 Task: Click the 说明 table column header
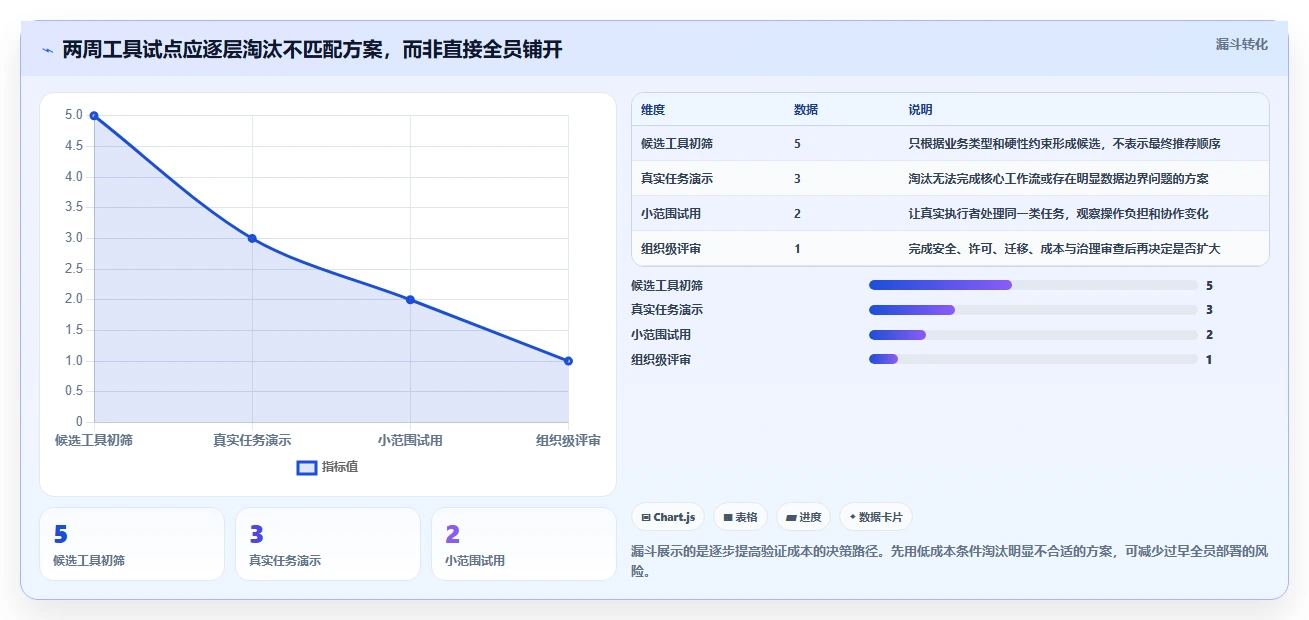click(920, 109)
